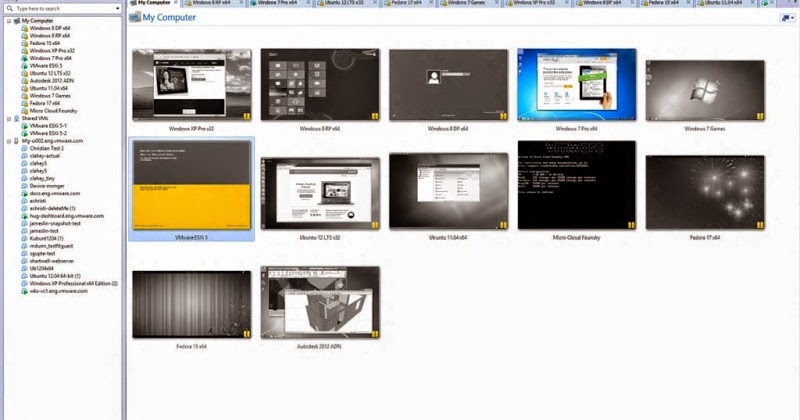Click the running icon beside wks-vc1.eng.vmware.com
This screenshot has width=800, height=420.
tap(24, 291)
